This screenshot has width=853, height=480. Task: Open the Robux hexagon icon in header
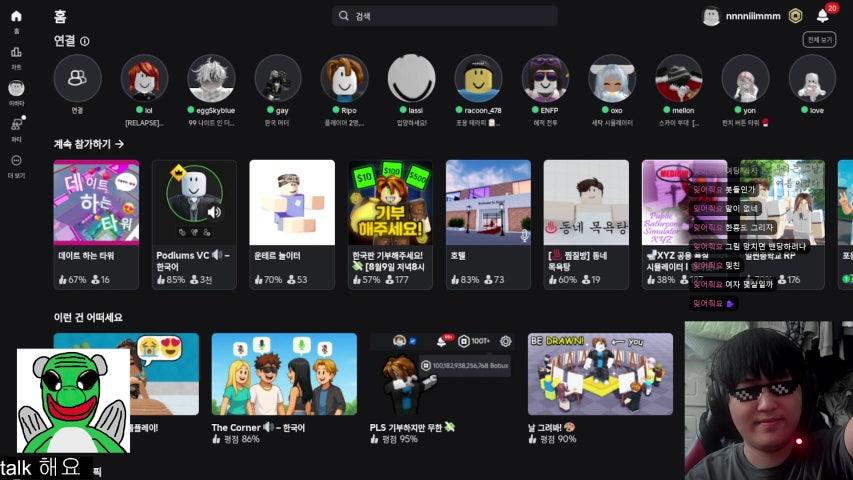click(795, 16)
